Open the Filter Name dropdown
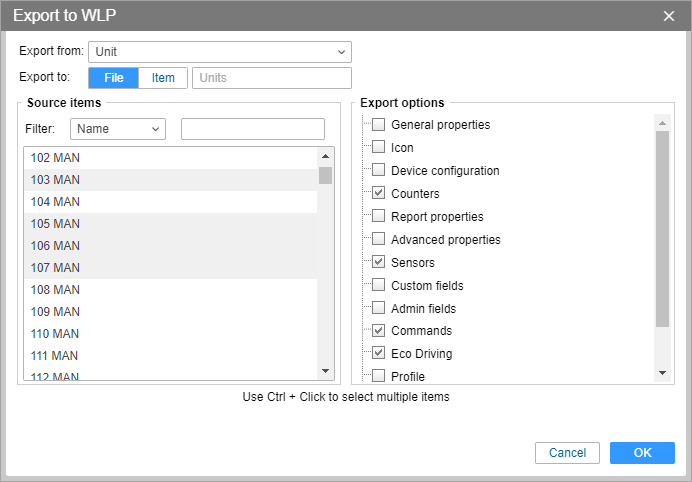Viewport: 692px width, 482px height. [x=118, y=129]
